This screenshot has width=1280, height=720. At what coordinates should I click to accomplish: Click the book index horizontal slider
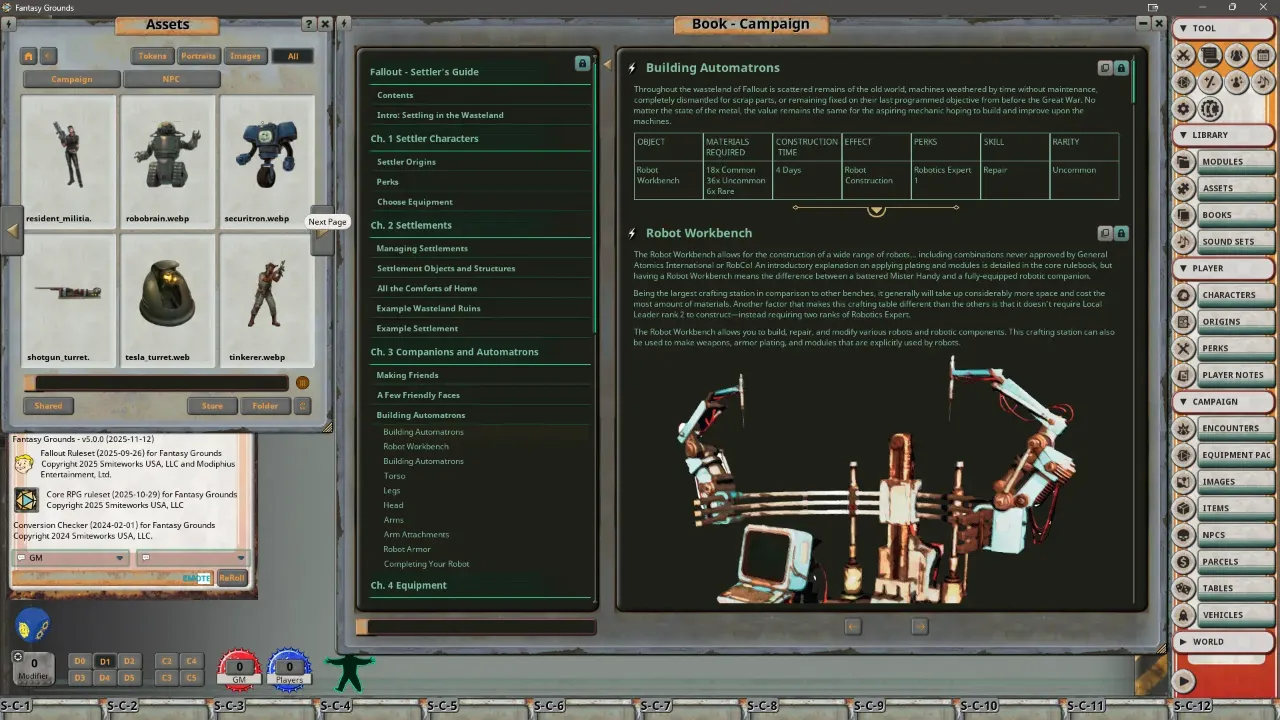click(476, 627)
